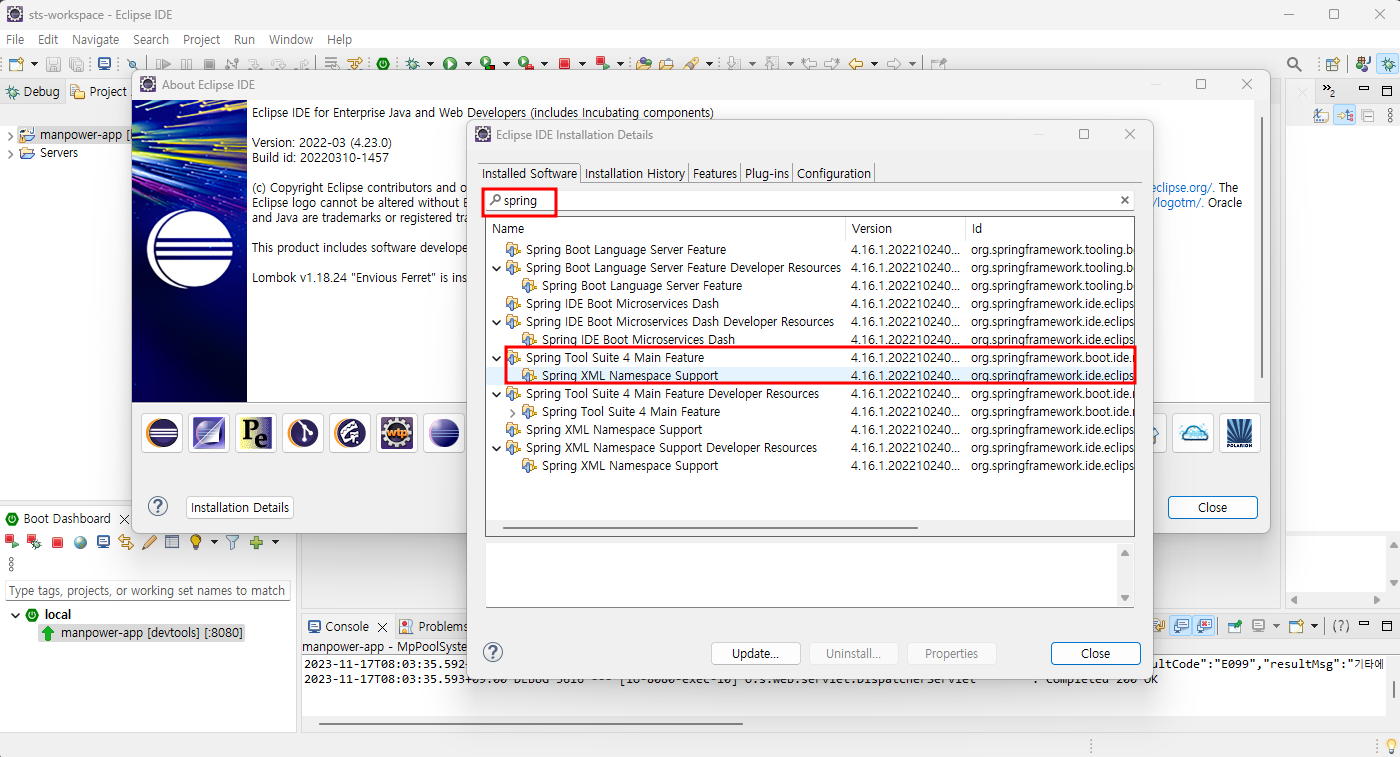This screenshot has height=757, width=1400.
Task: Select the Spring XML Namespace Support highlighted row
Action: [x=810, y=376]
